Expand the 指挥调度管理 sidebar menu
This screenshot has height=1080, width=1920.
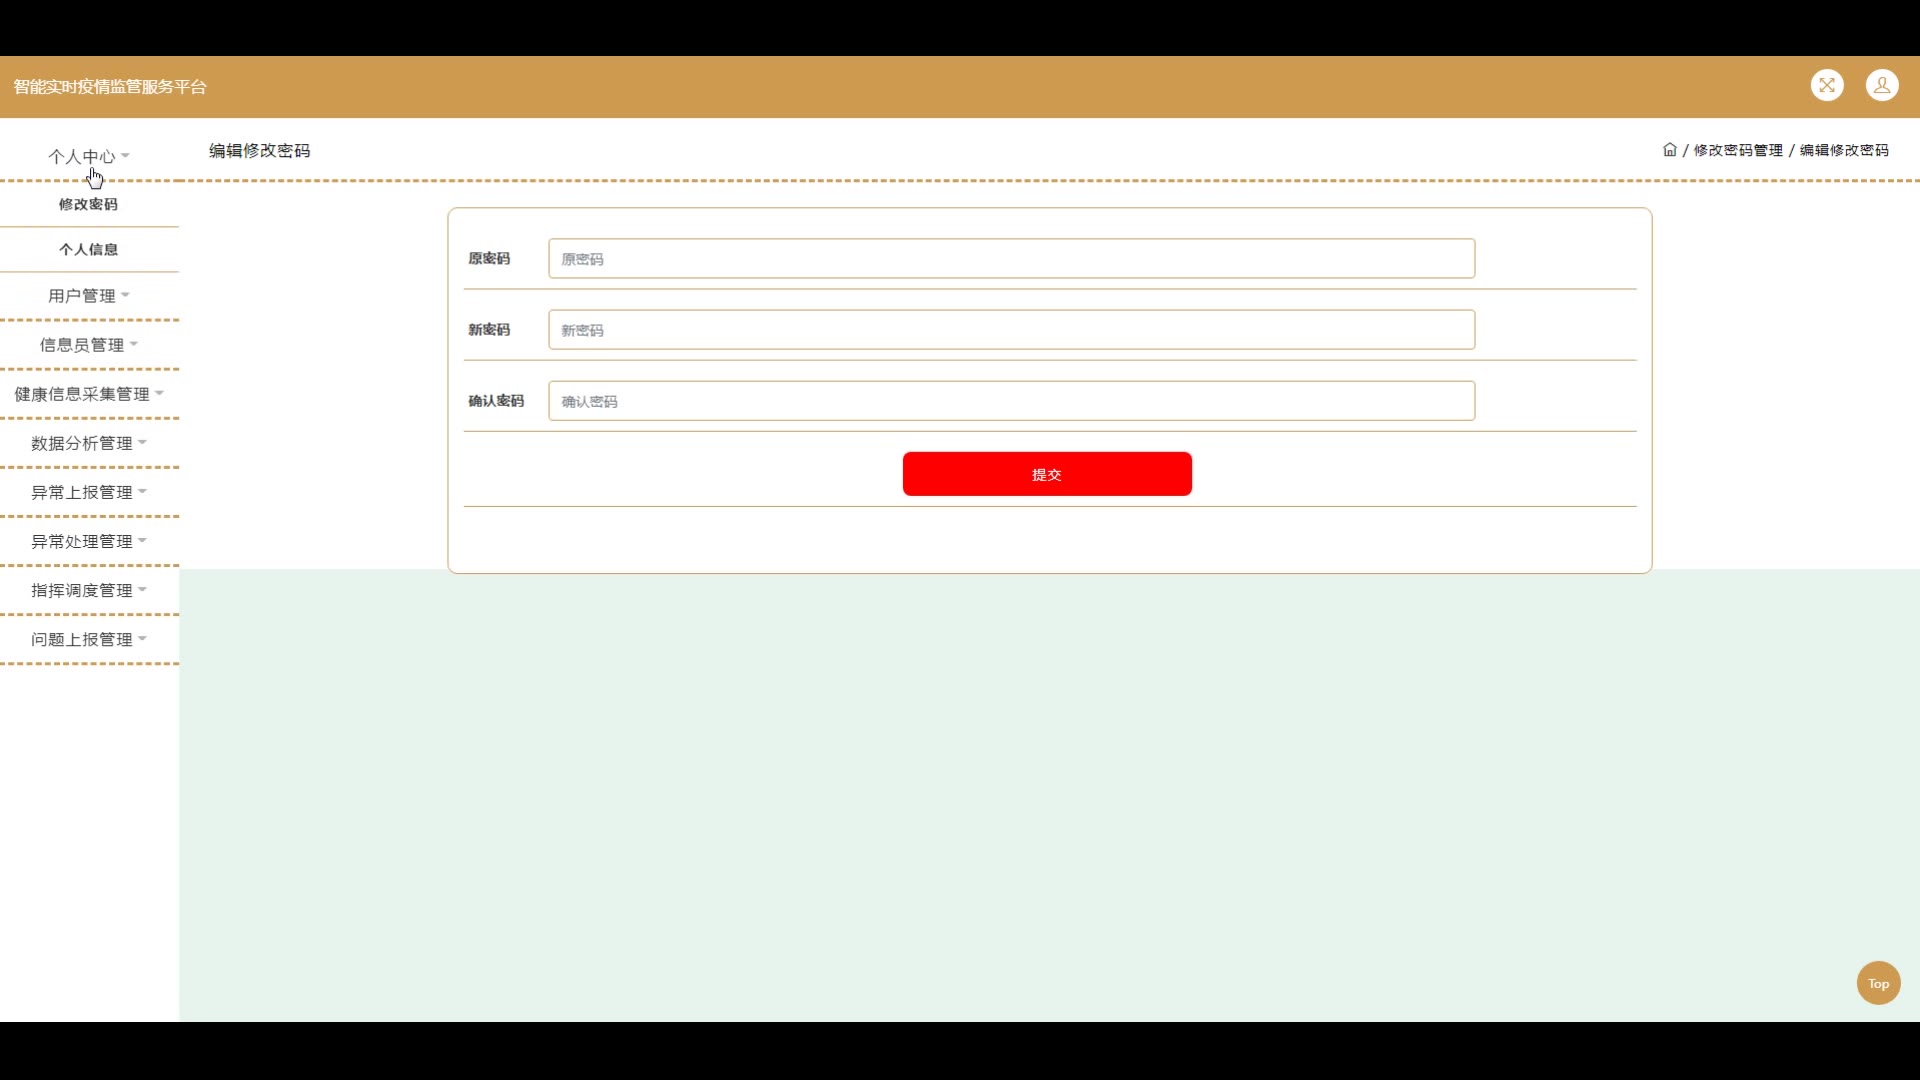coord(89,590)
